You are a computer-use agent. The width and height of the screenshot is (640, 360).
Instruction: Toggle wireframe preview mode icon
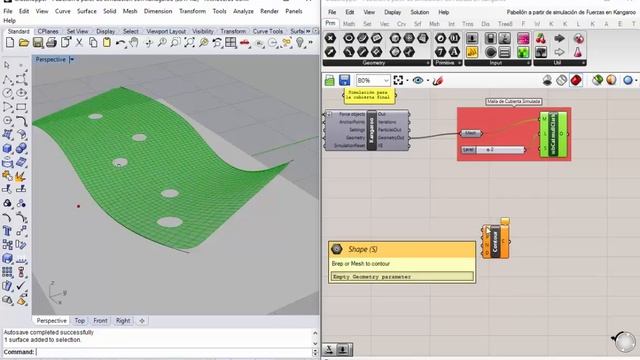(561, 80)
